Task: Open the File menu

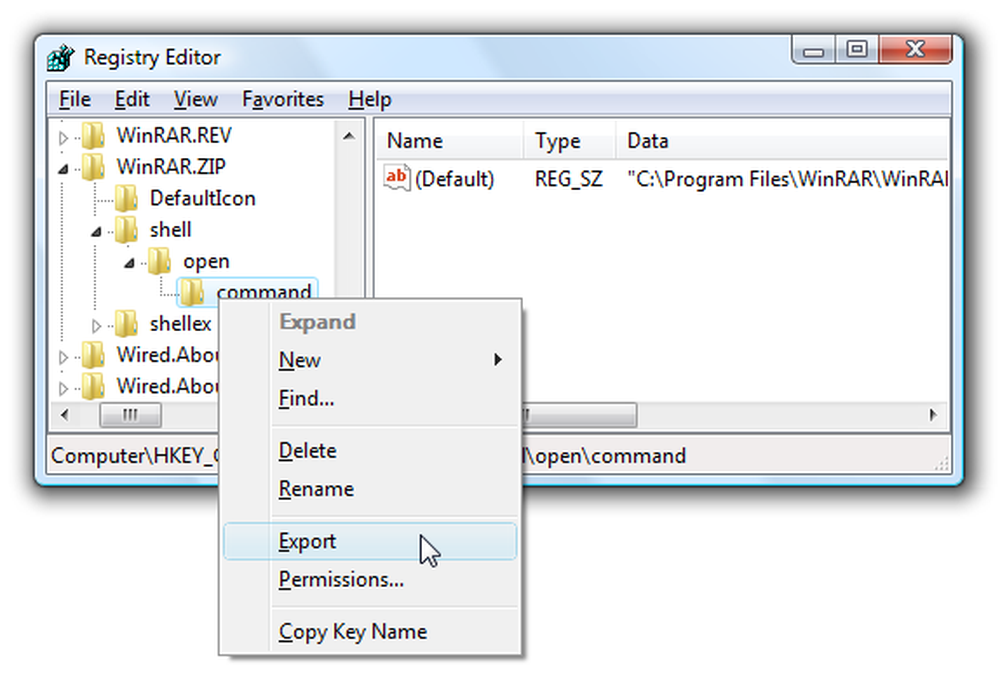Action: (75, 99)
